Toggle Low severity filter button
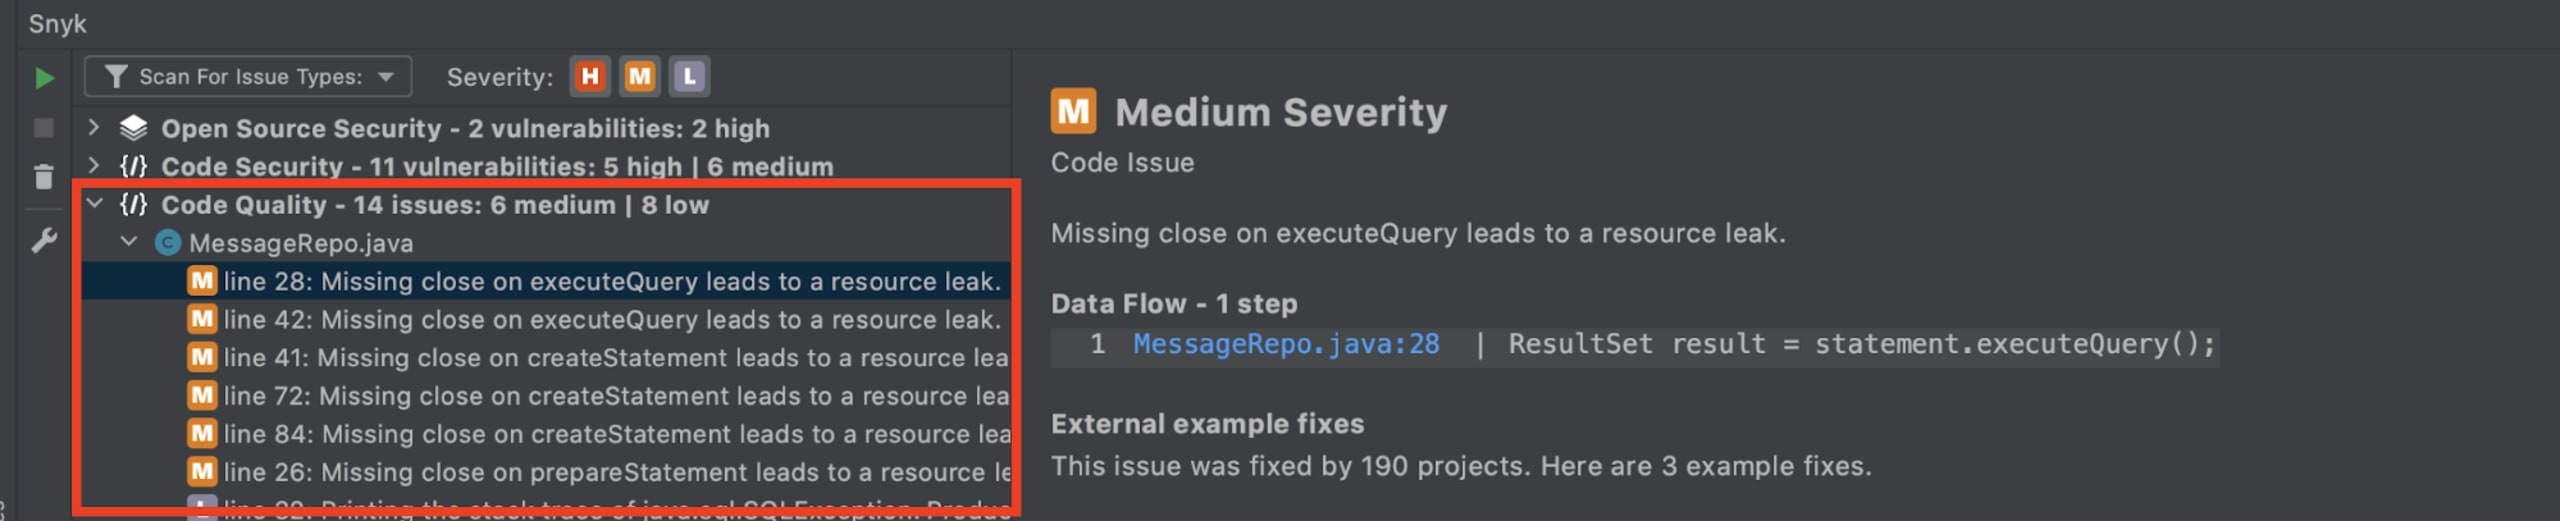2560x521 pixels. coord(690,77)
